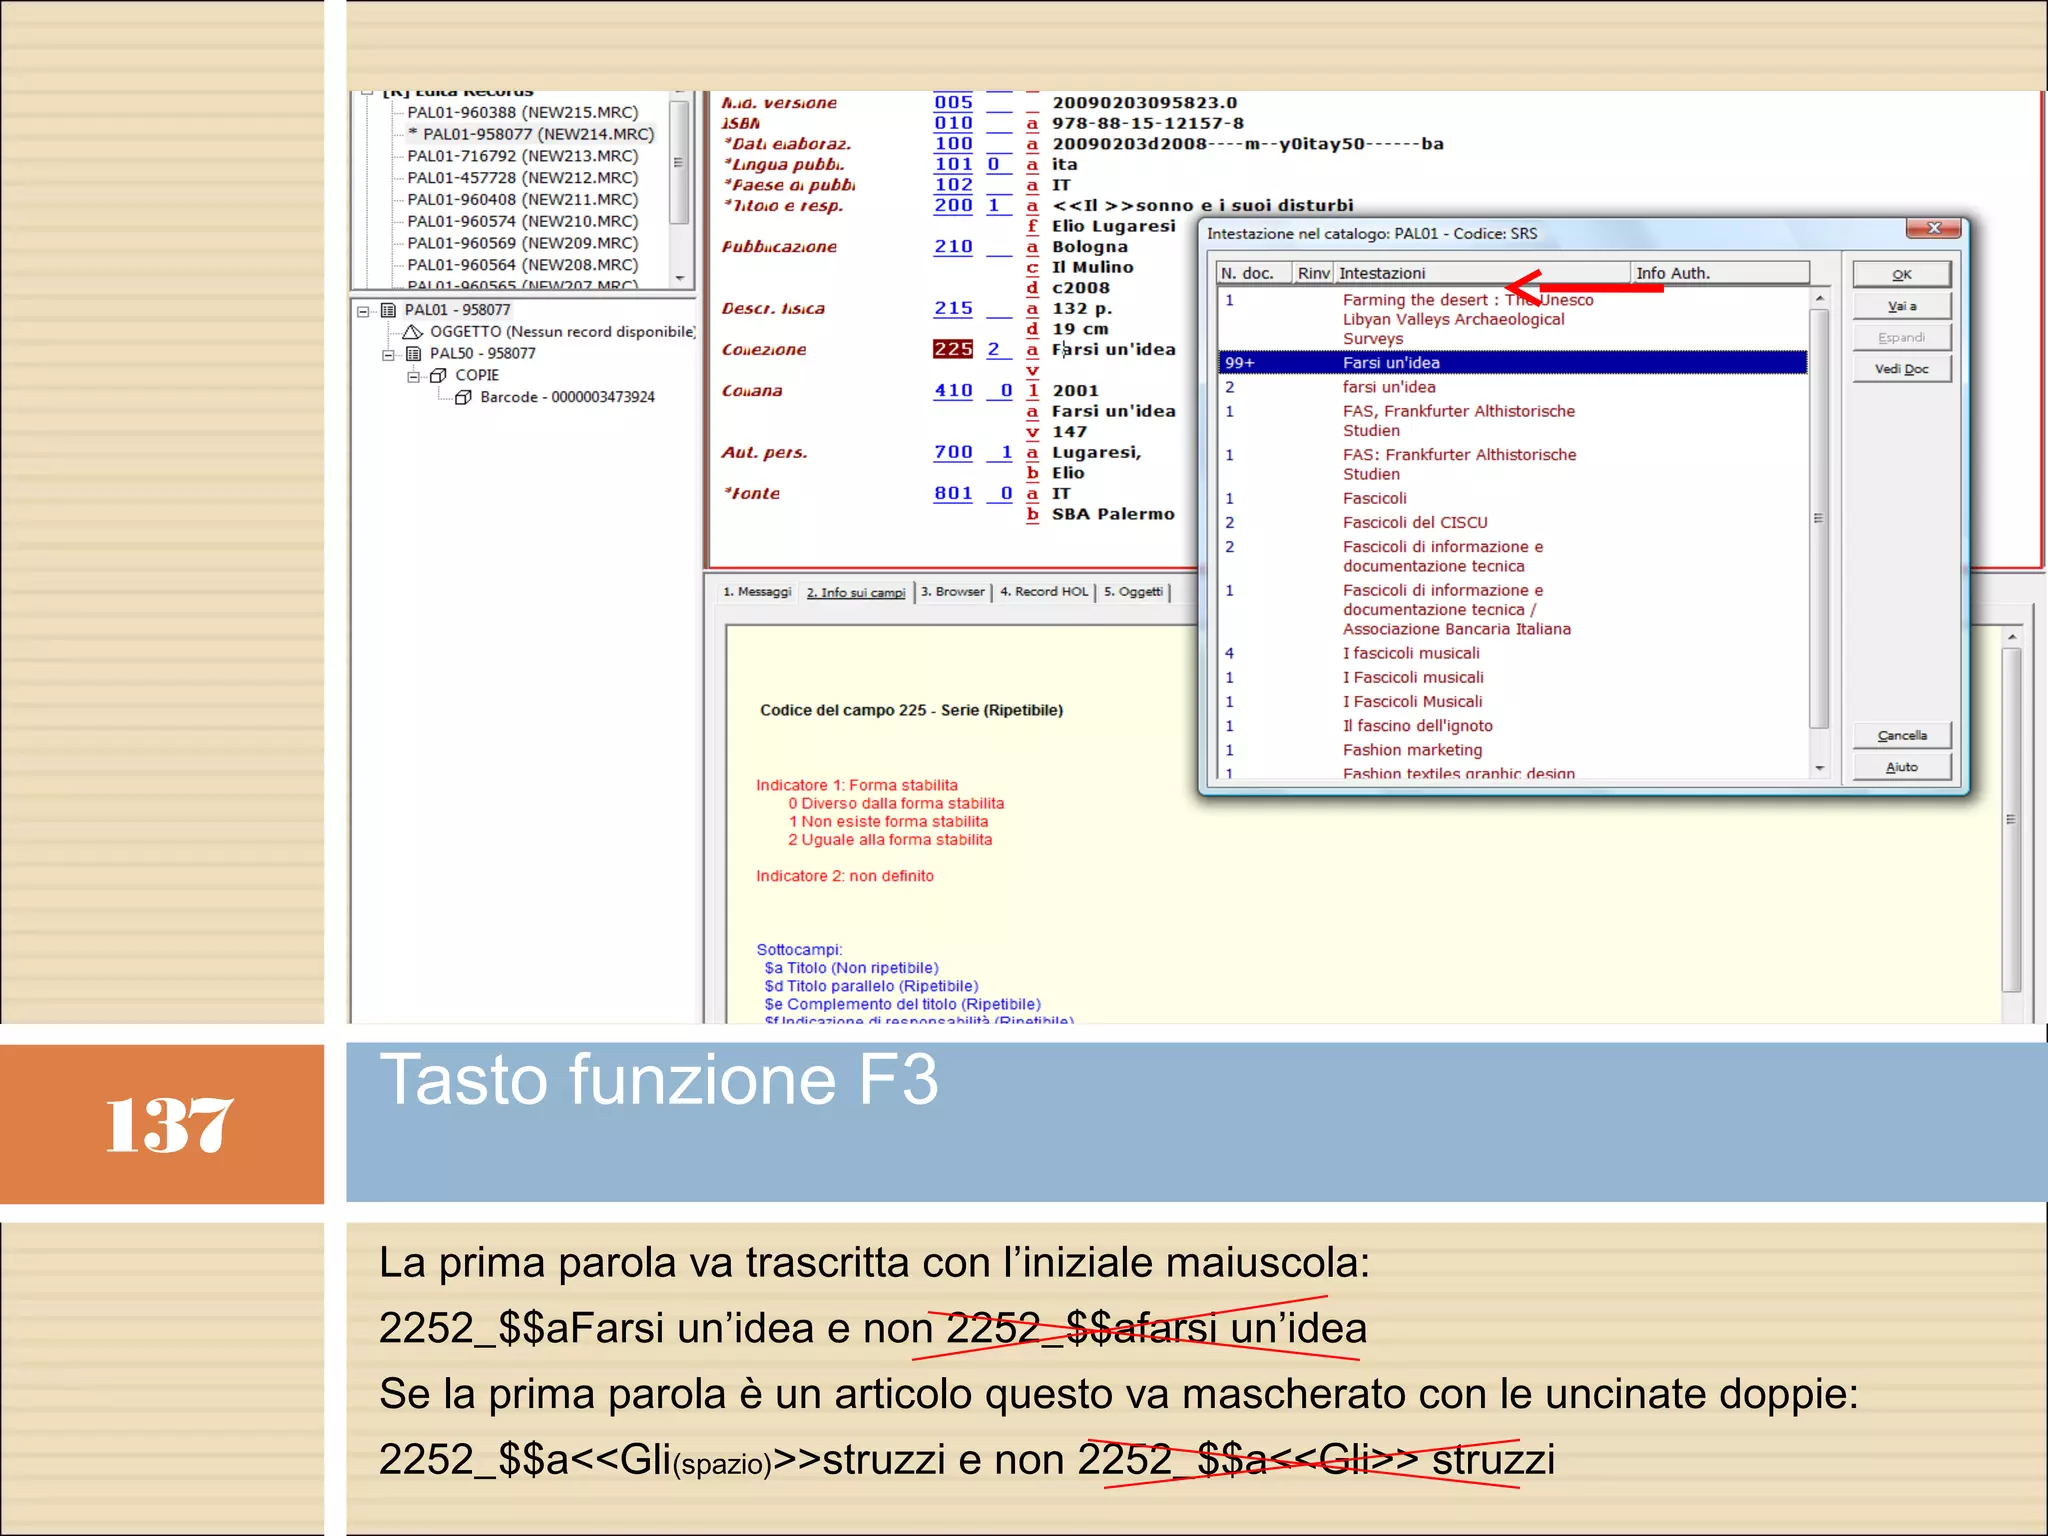Click the Barcode item icon
The height and width of the screenshot is (1536, 2048).
pyautogui.click(x=463, y=398)
